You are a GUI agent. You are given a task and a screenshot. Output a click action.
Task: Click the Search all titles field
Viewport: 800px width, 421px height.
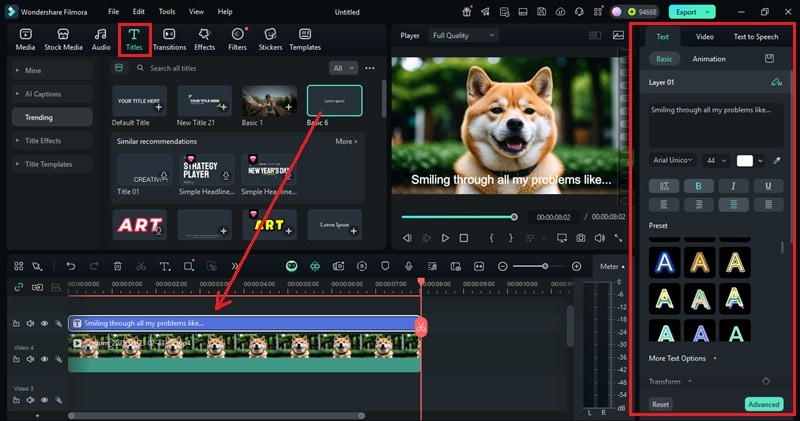pyautogui.click(x=230, y=68)
